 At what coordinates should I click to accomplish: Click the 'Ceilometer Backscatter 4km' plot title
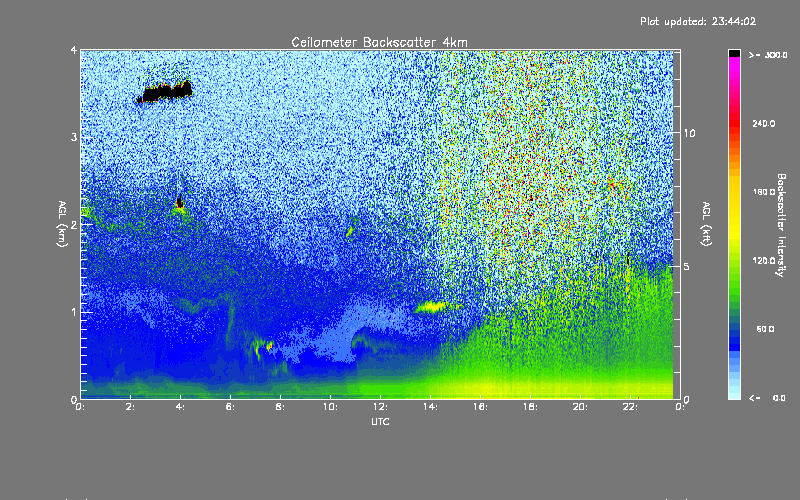tap(379, 42)
